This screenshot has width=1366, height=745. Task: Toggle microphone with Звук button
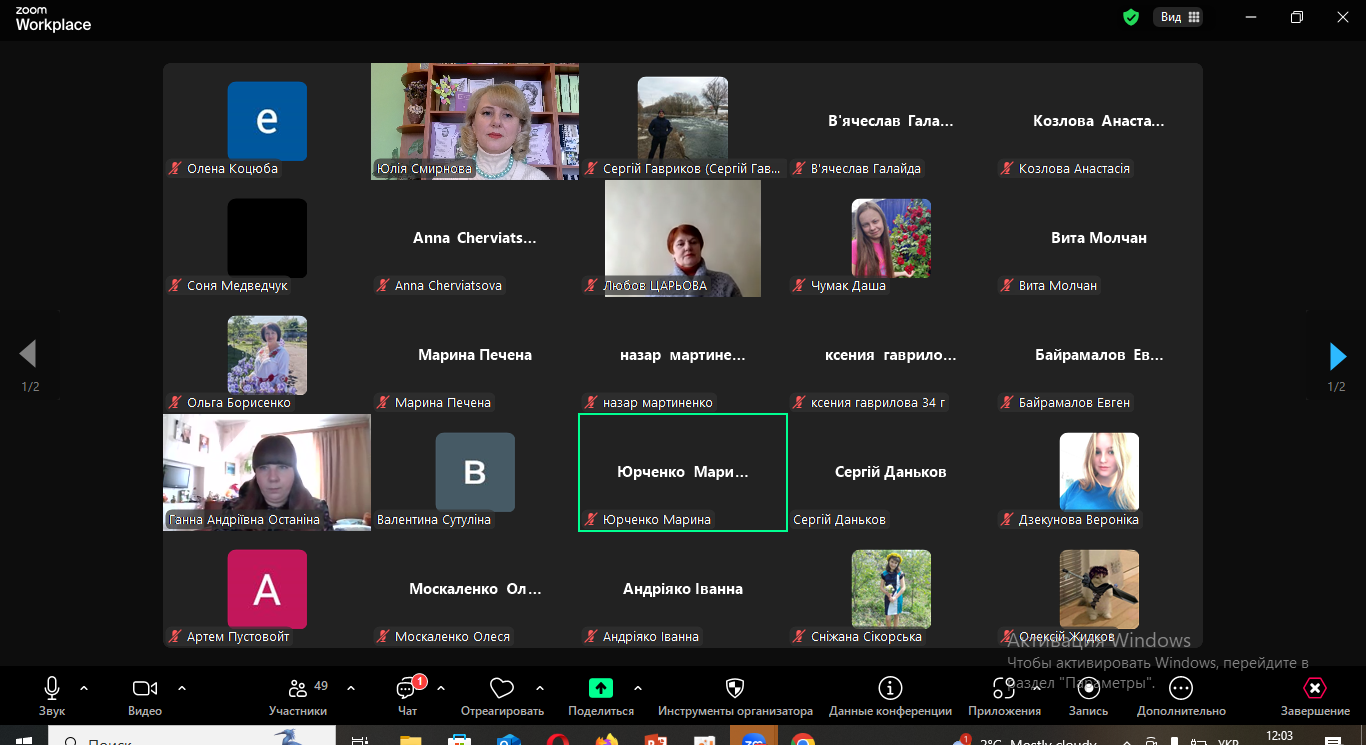[52, 689]
